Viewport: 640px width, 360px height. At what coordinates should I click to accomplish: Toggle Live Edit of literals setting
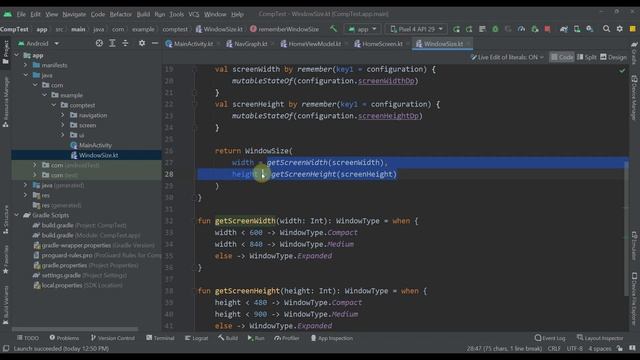click(507, 57)
